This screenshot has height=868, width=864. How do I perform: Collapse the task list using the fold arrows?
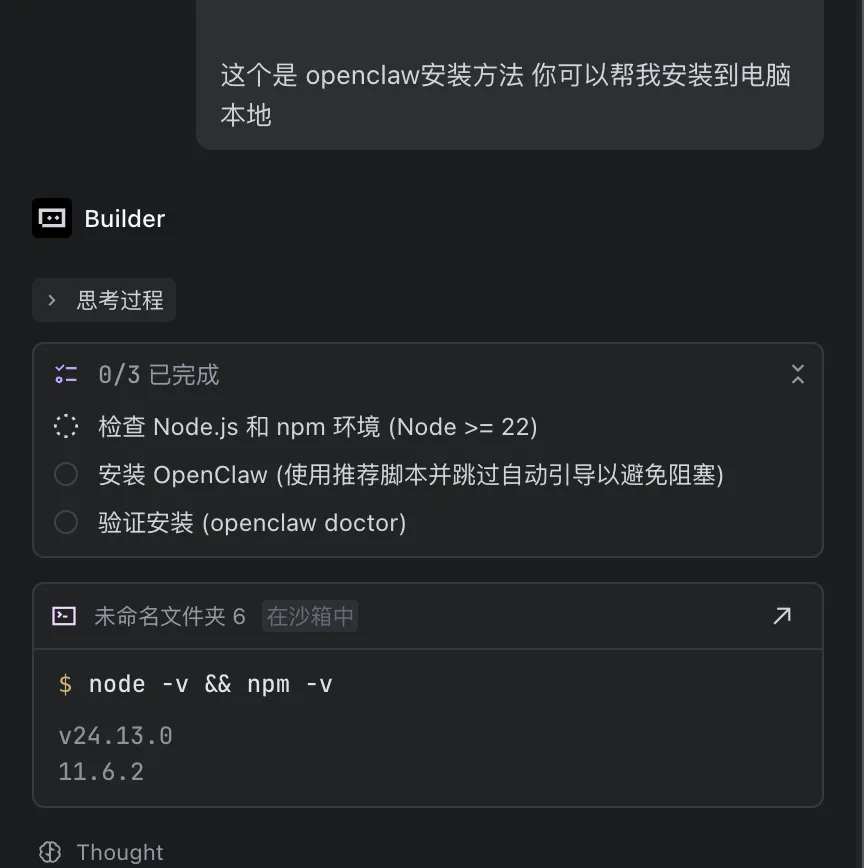(x=798, y=374)
